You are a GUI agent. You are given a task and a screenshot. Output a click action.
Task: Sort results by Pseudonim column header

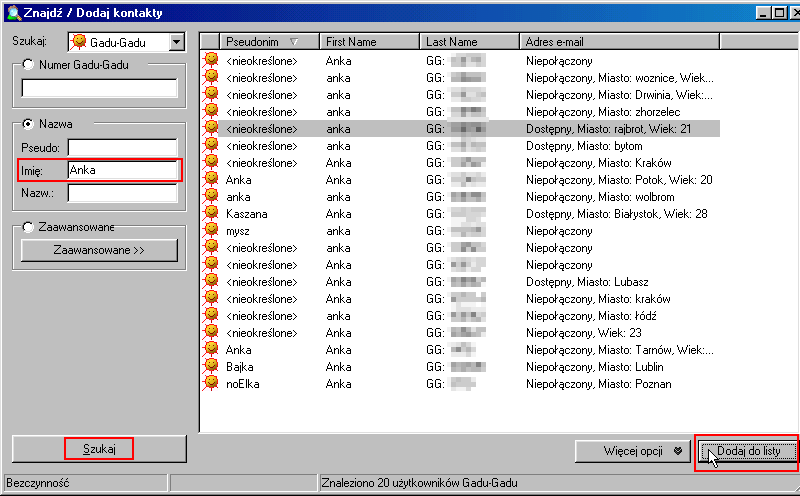click(259, 42)
